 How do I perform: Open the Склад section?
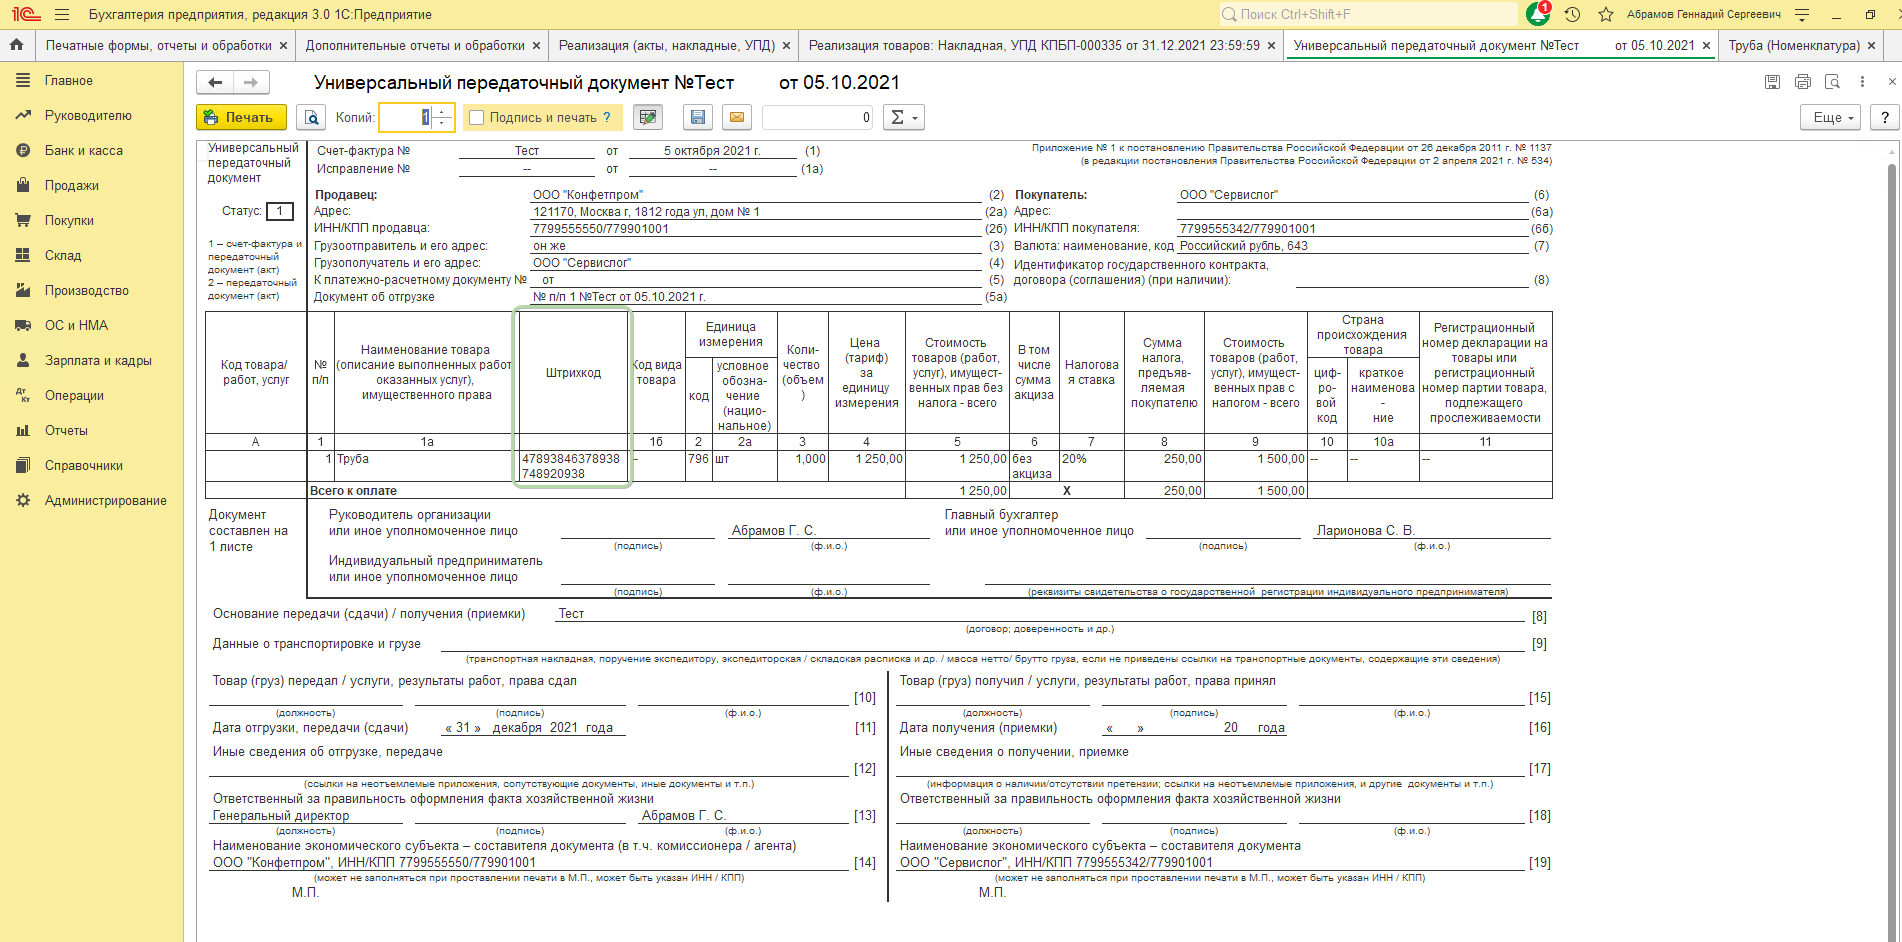[63, 256]
